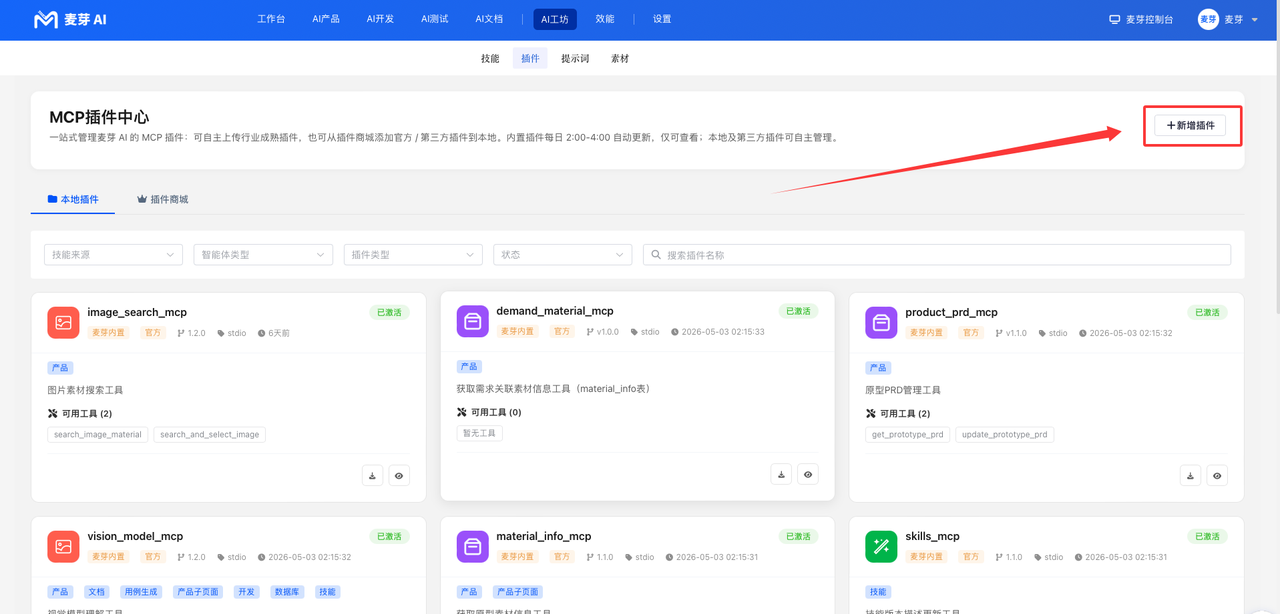Expand the user account dropdown arrow
This screenshot has width=1280, height=614.
tap(1255, 20)
